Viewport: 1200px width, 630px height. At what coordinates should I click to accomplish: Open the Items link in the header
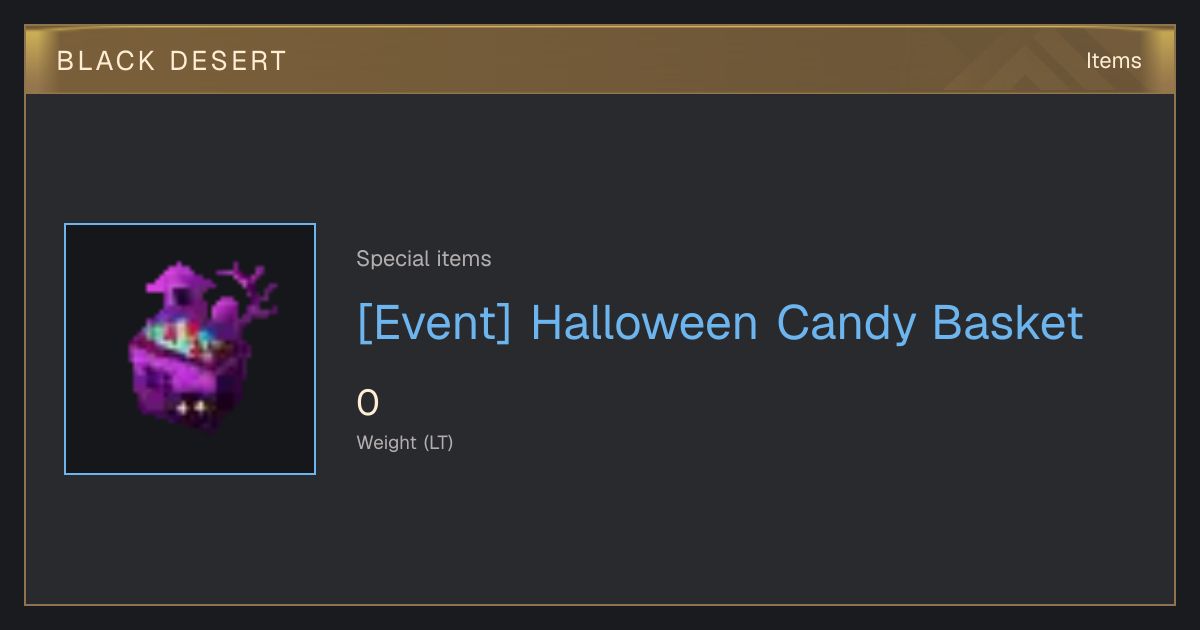pos(1113,61)
